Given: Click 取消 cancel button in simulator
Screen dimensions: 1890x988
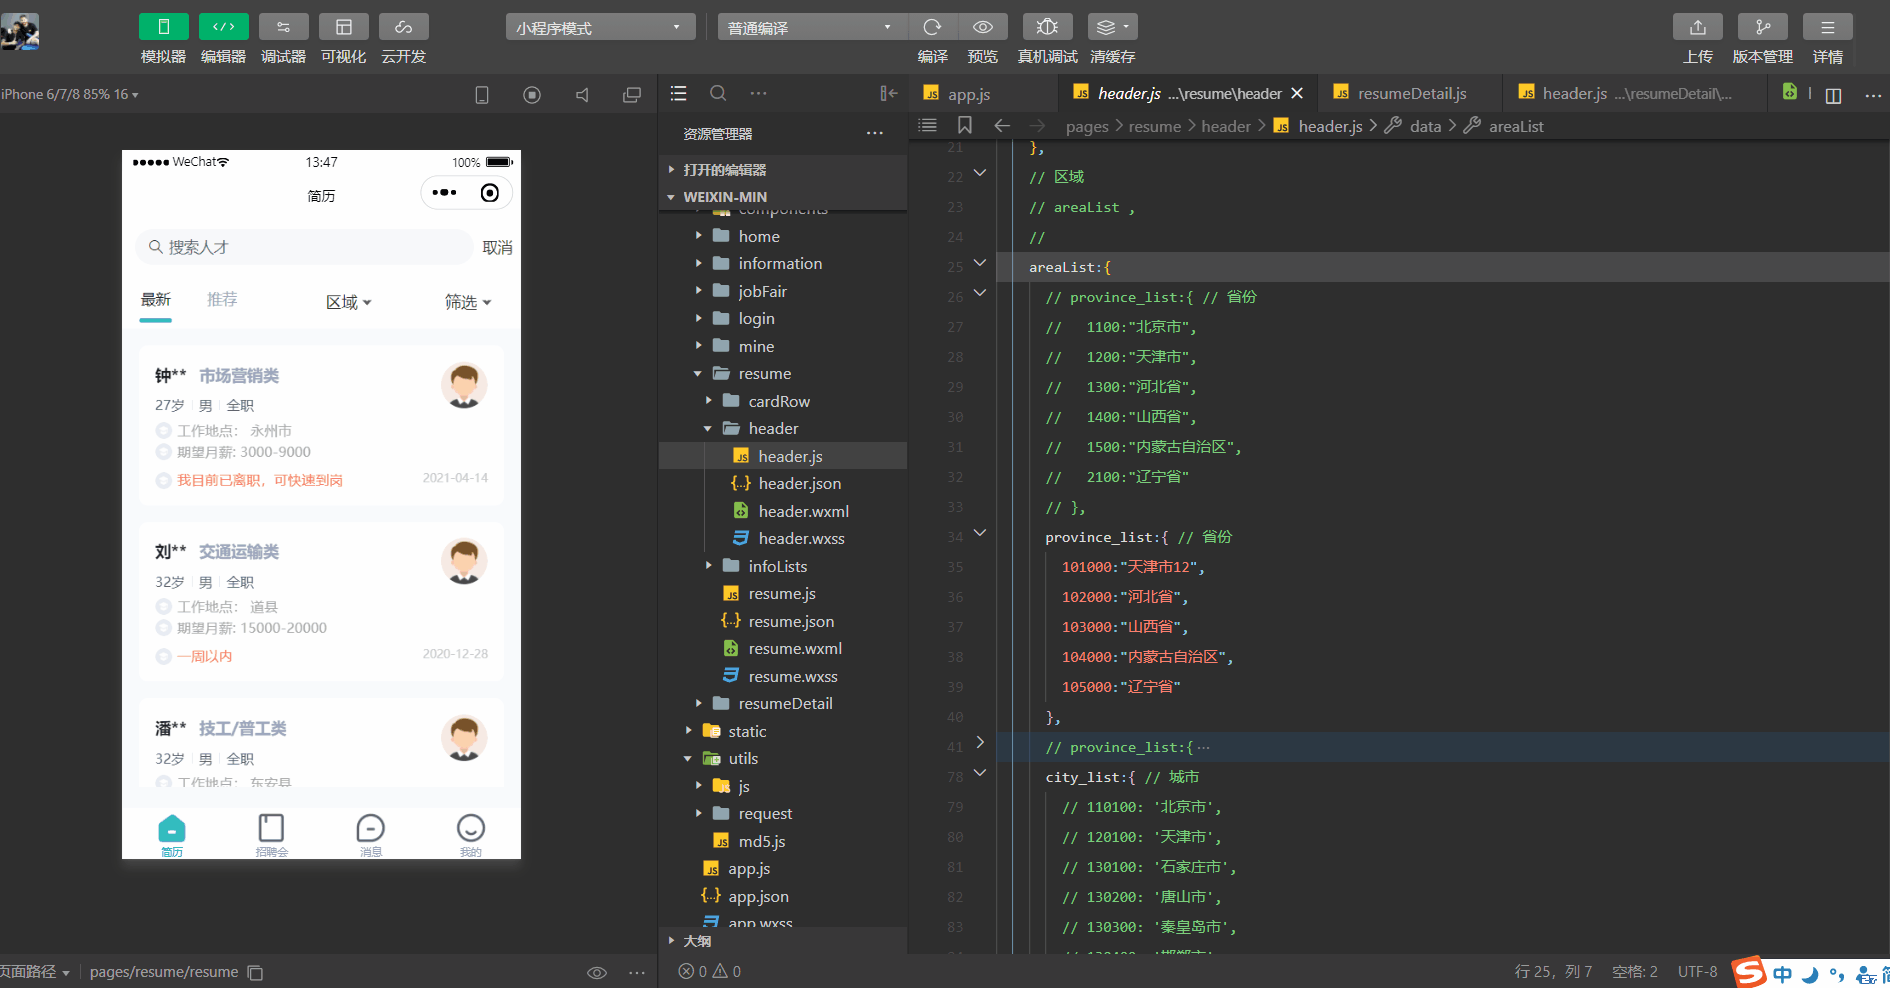Looking at the screenshot, I should [x=497, y=247].
